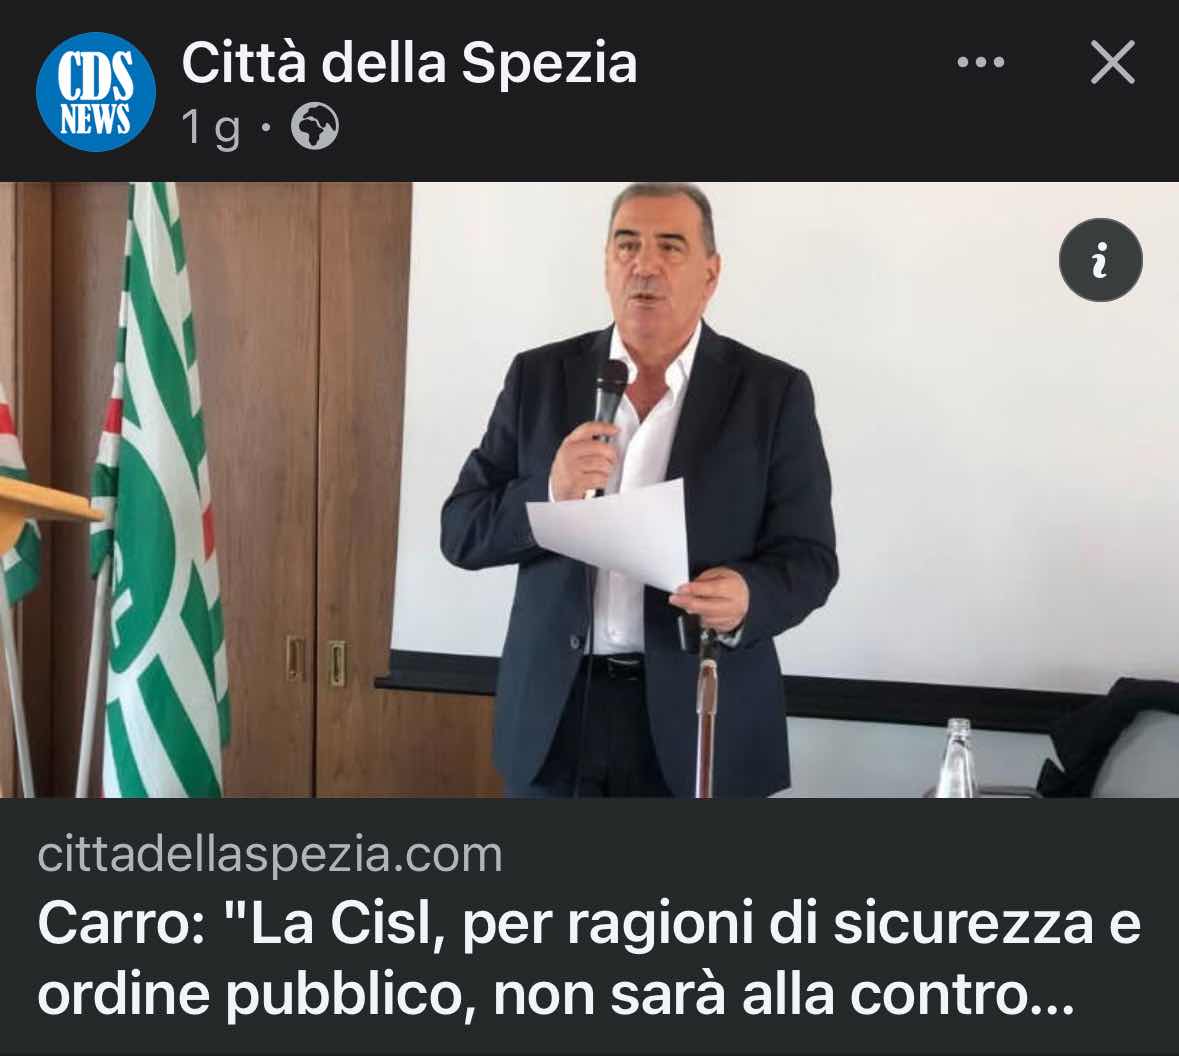
Task: Expand post actions via the ellipsis button
Action: tap(980, 62)
